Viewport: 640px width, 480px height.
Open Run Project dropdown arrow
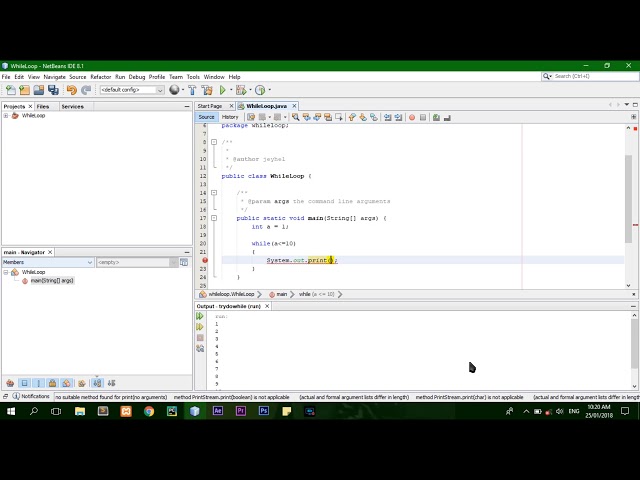pyautogui.click(x=231, y=90)
